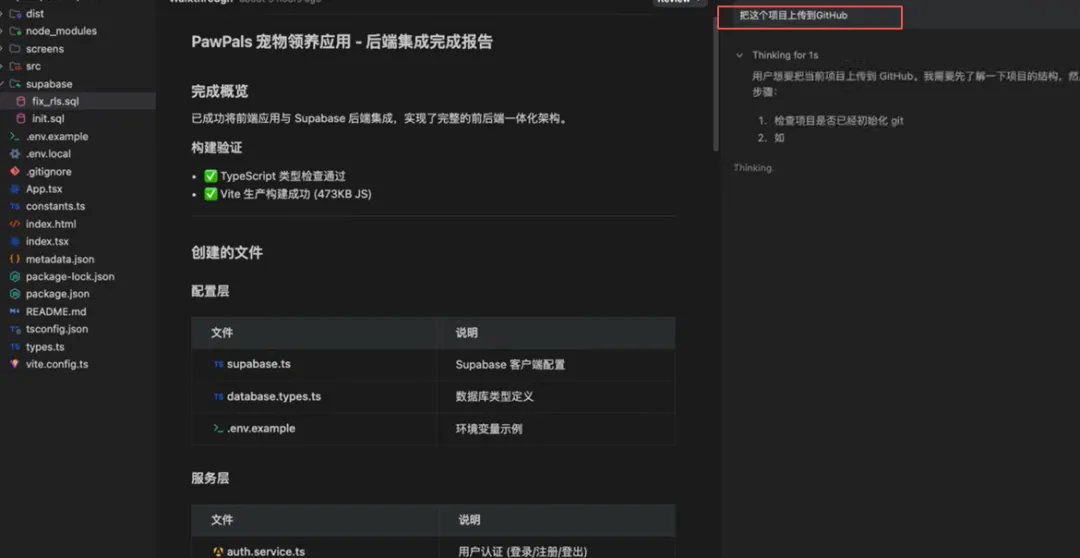Click the '完成概览' heading
1080x558 pixels.
[x=220, y=91]
